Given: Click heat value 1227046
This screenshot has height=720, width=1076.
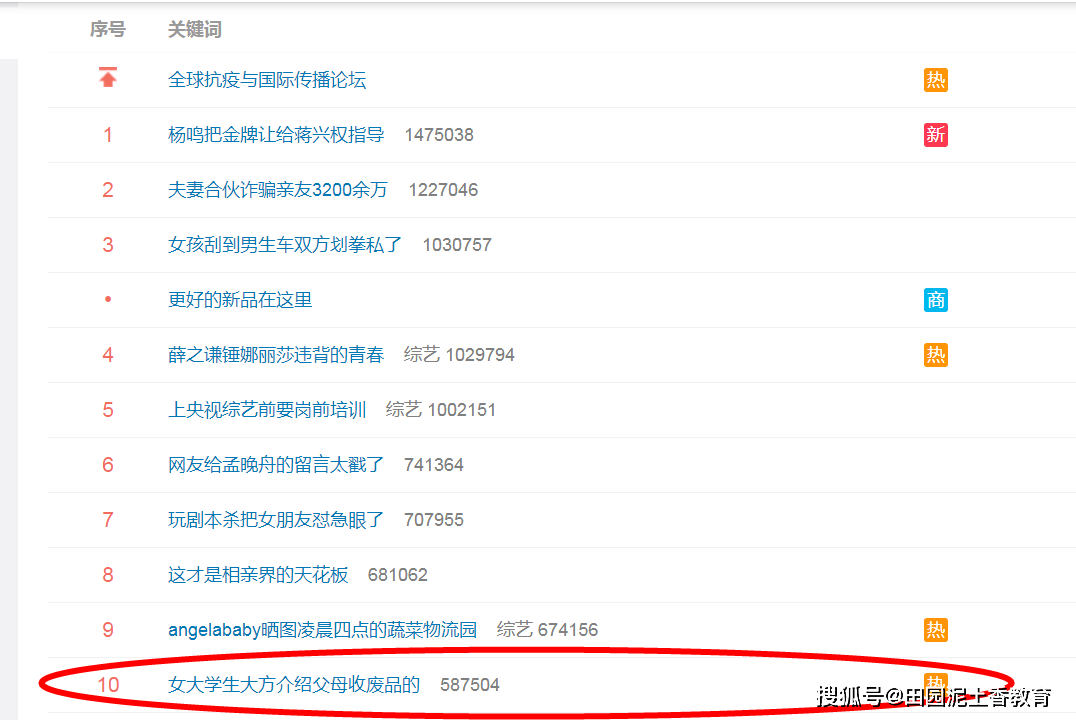Looking at the screenshot, I should [443, 190].
